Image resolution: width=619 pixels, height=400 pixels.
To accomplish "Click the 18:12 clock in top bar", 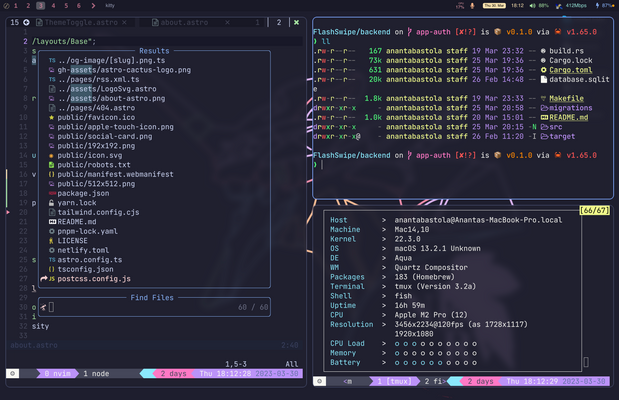I will 517,6.
